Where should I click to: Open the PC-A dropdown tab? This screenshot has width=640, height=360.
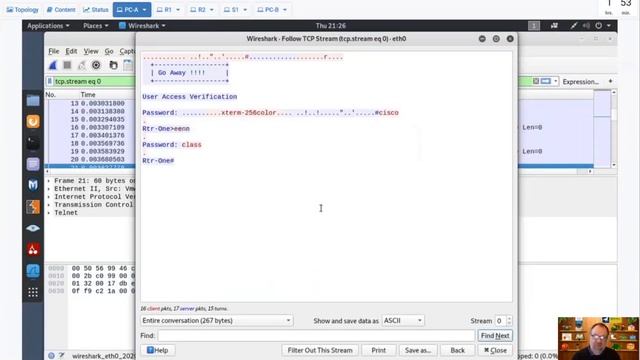point(132,9)
